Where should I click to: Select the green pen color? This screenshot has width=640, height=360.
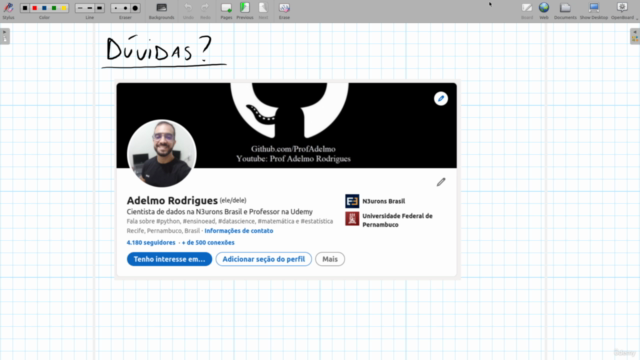pyautogui.click(x=54, y=8)
